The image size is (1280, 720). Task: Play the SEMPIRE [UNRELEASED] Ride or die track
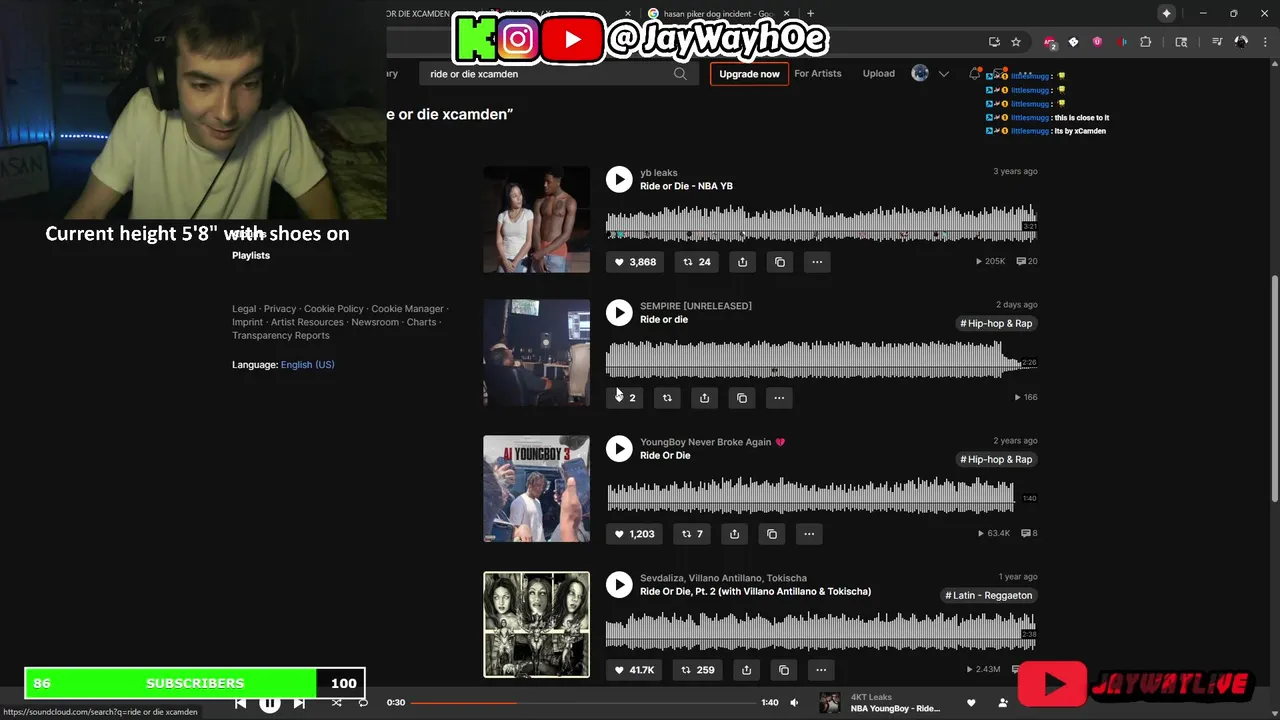coord(619,312)
